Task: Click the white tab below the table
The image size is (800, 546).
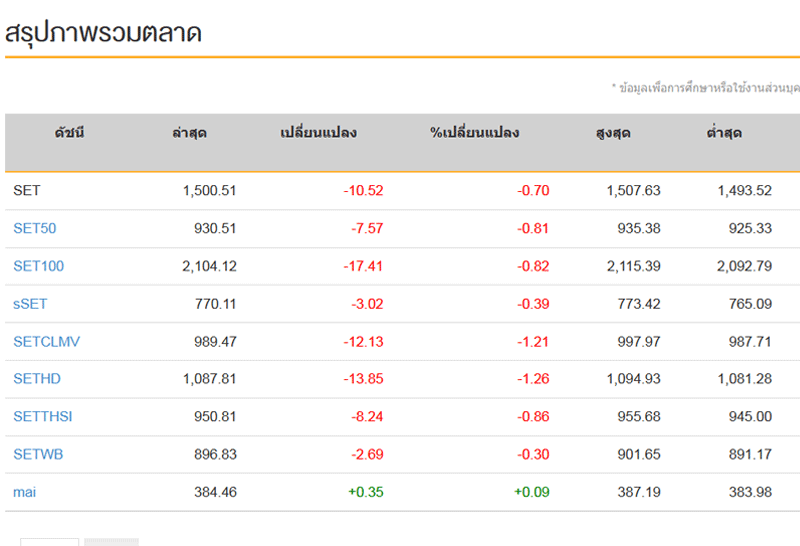Action: tap(49, 542)
